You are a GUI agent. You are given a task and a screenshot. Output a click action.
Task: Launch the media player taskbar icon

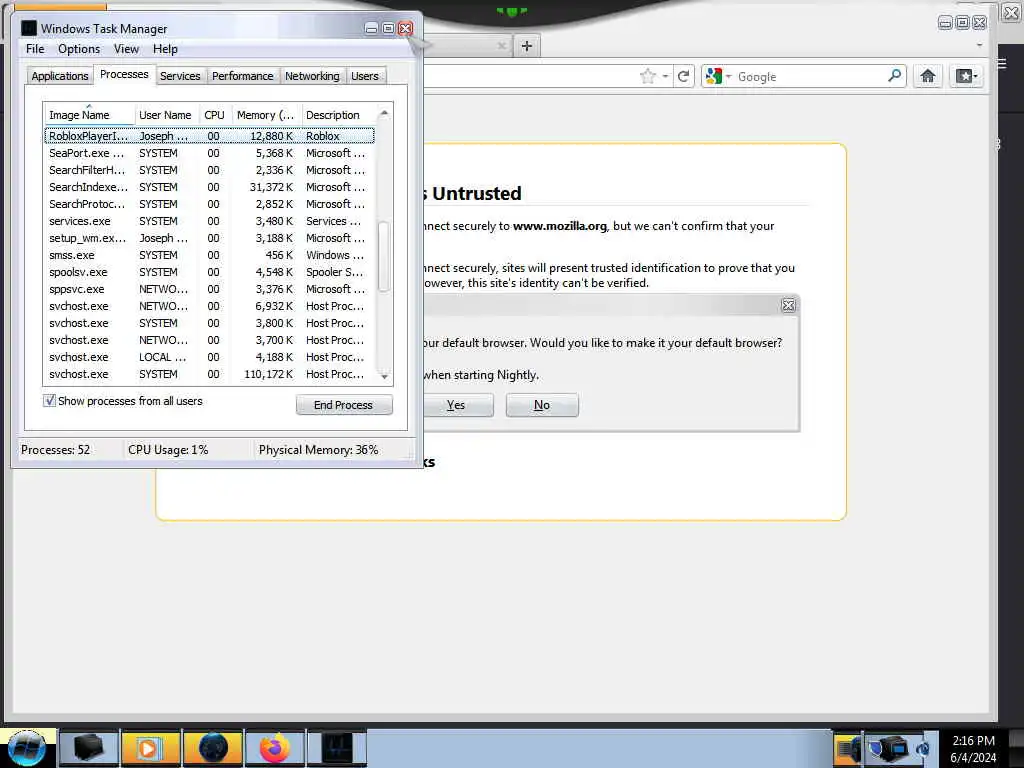click(150, 748)
